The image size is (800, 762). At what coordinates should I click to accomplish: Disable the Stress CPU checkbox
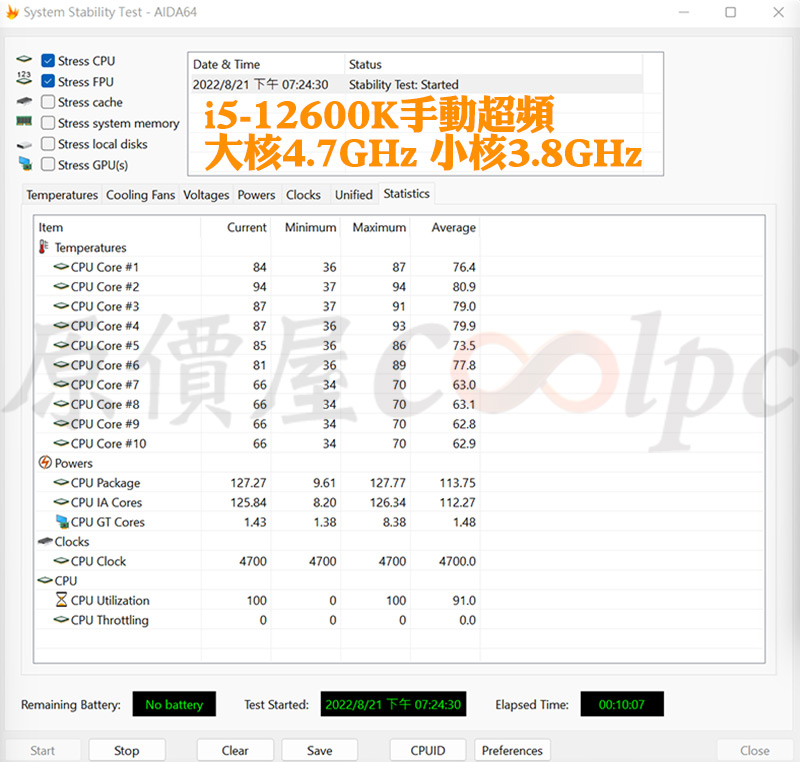click(48, 61)
